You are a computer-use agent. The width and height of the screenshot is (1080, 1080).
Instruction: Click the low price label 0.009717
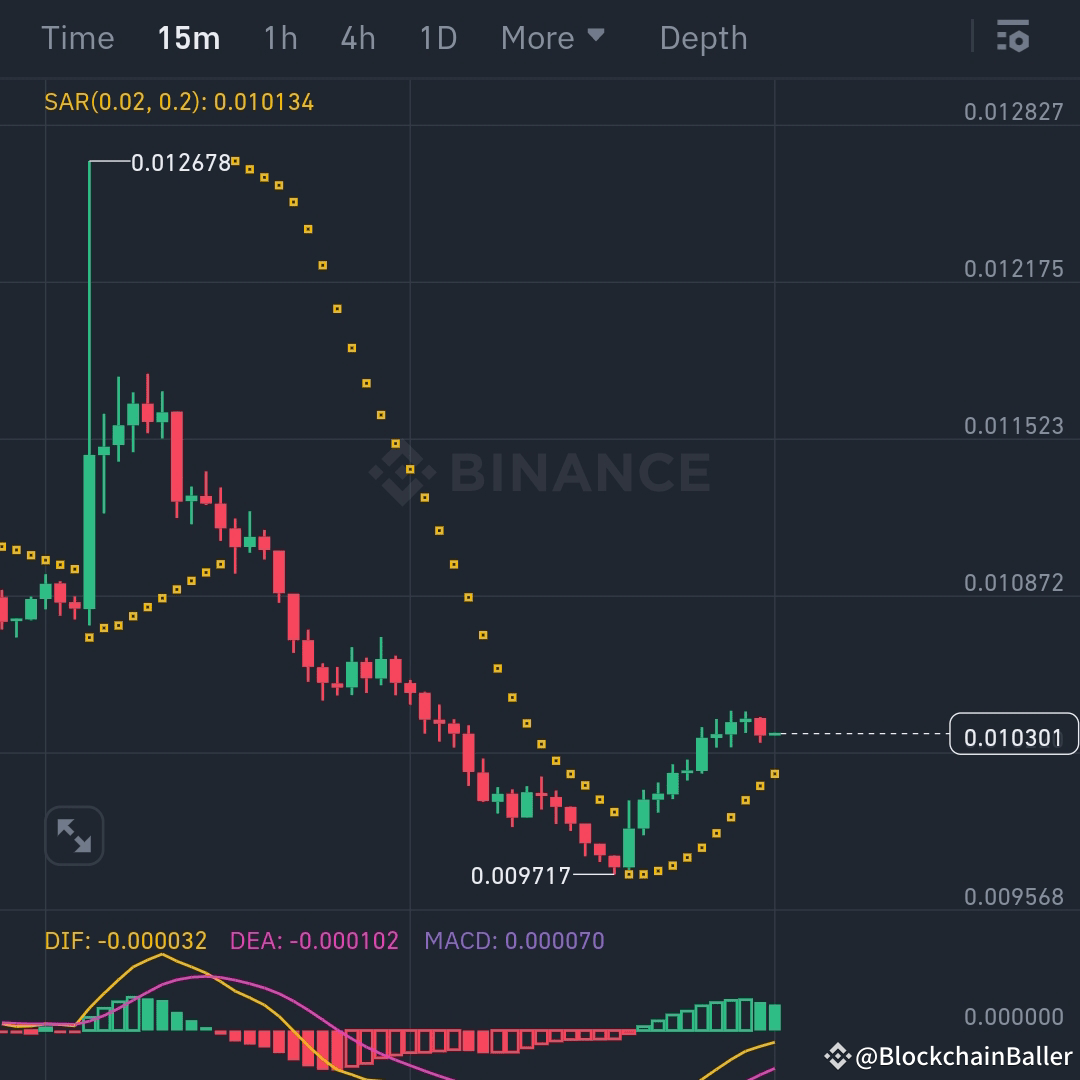point(519,875)
